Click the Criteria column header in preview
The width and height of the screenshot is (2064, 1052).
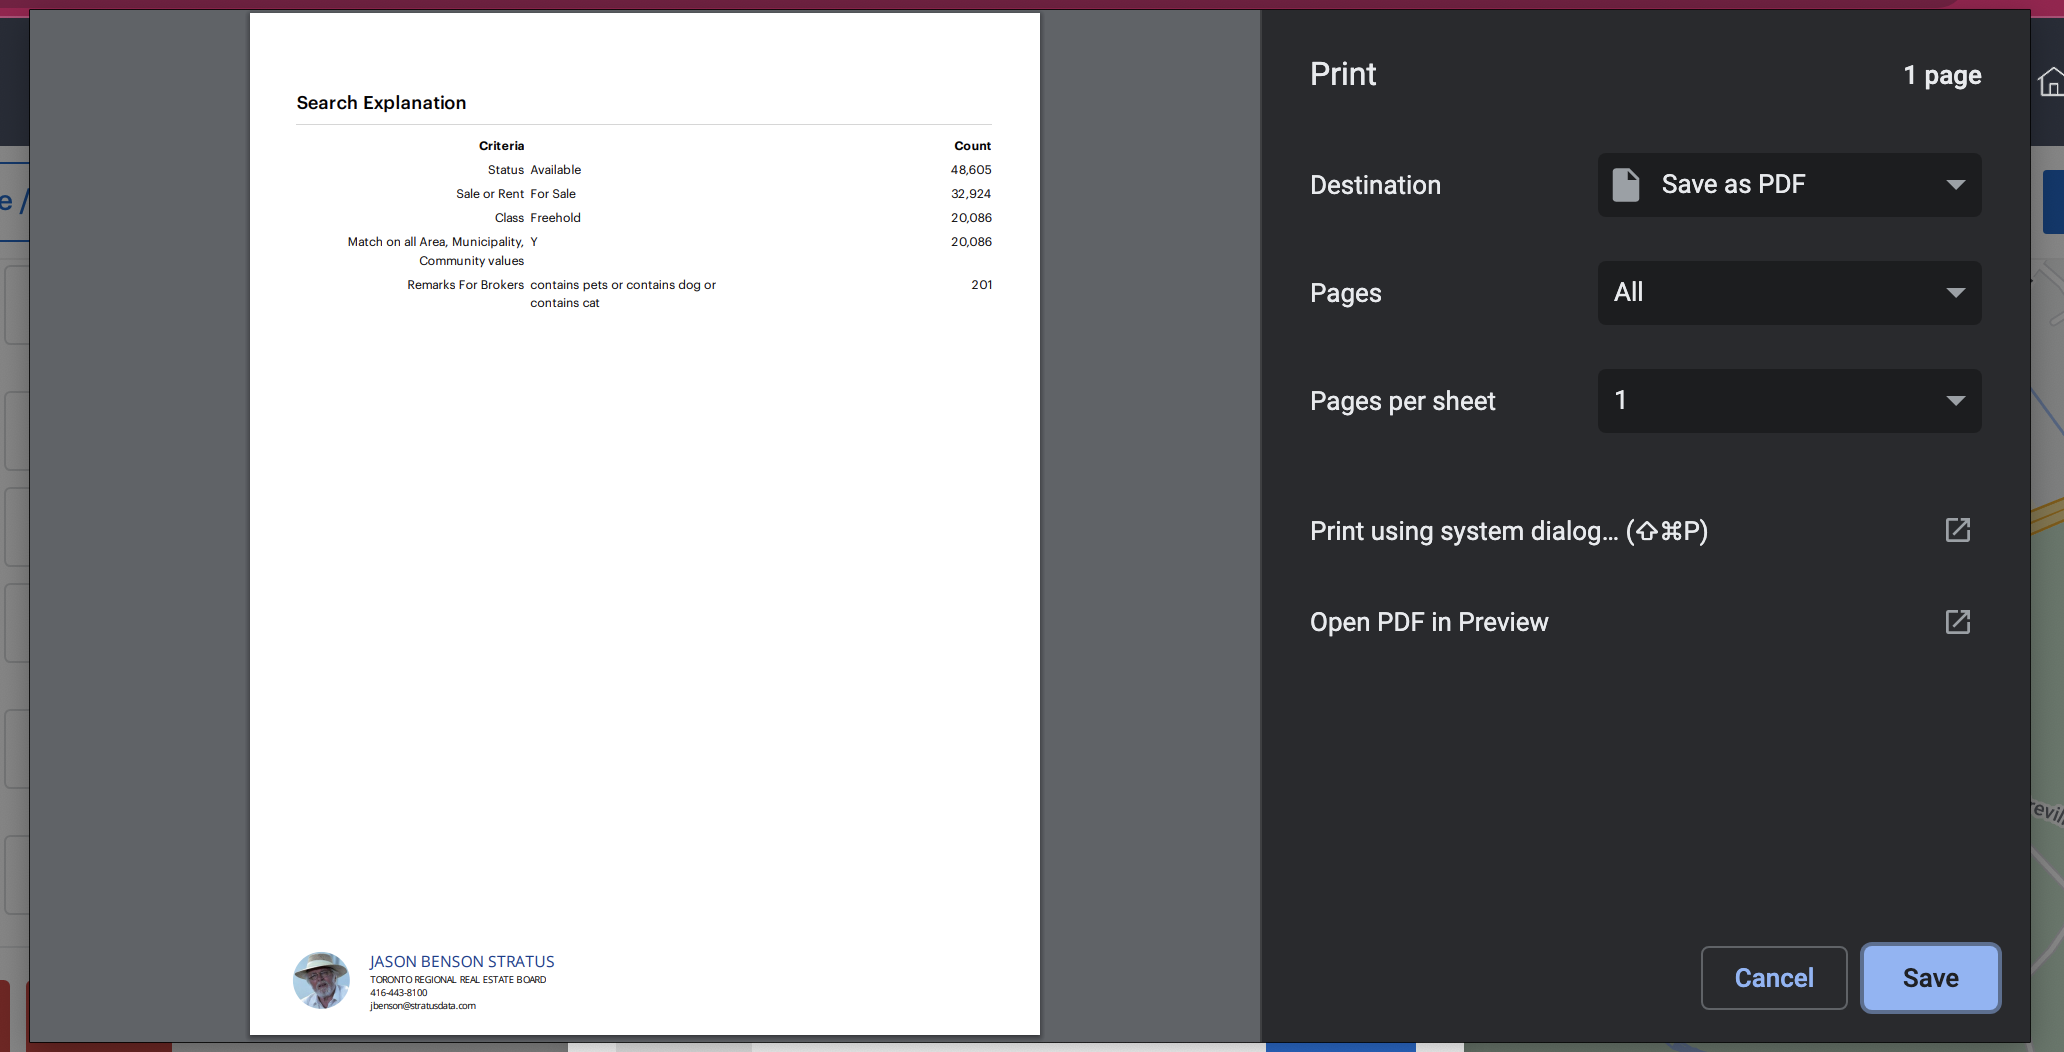[501, 146]
